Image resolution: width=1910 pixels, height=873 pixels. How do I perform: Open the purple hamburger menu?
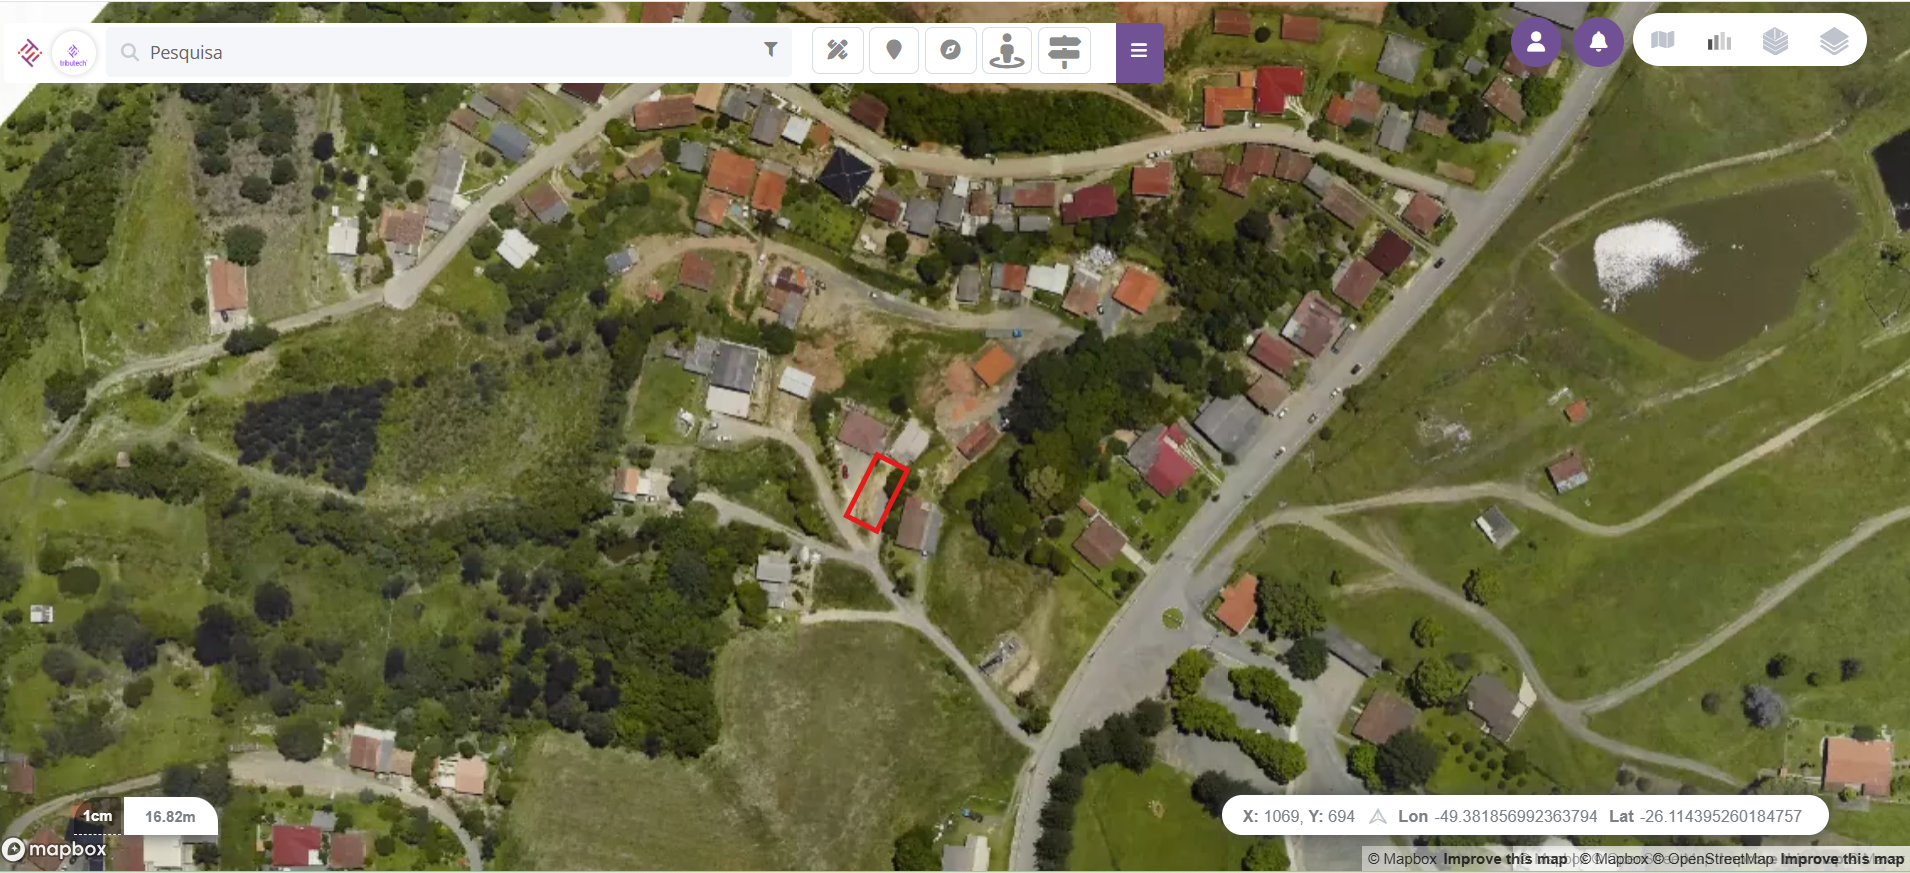click(1139, 51)
